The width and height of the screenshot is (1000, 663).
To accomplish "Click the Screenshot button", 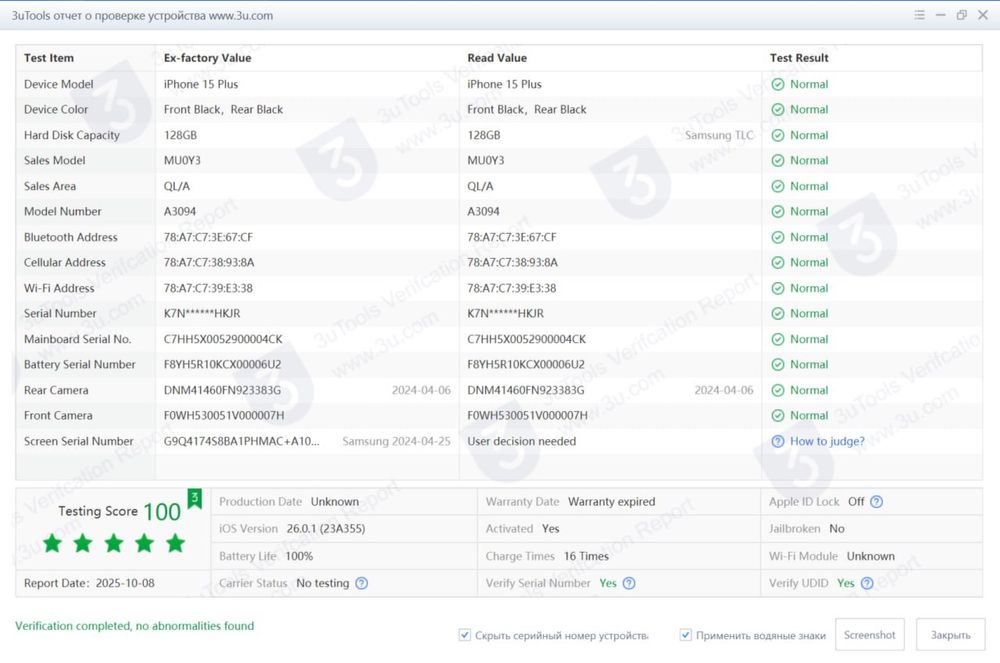I will coord(869,635).
